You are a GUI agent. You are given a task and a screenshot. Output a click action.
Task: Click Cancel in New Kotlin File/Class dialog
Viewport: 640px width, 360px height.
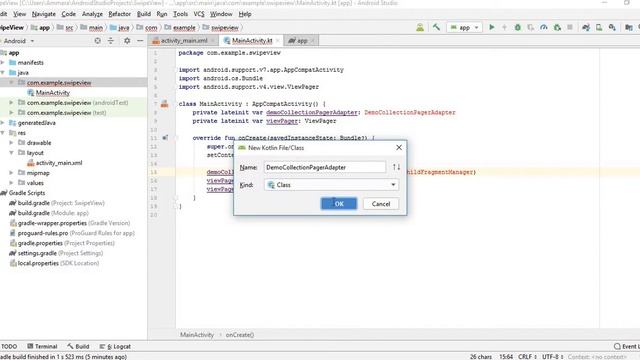pos(381,204)
